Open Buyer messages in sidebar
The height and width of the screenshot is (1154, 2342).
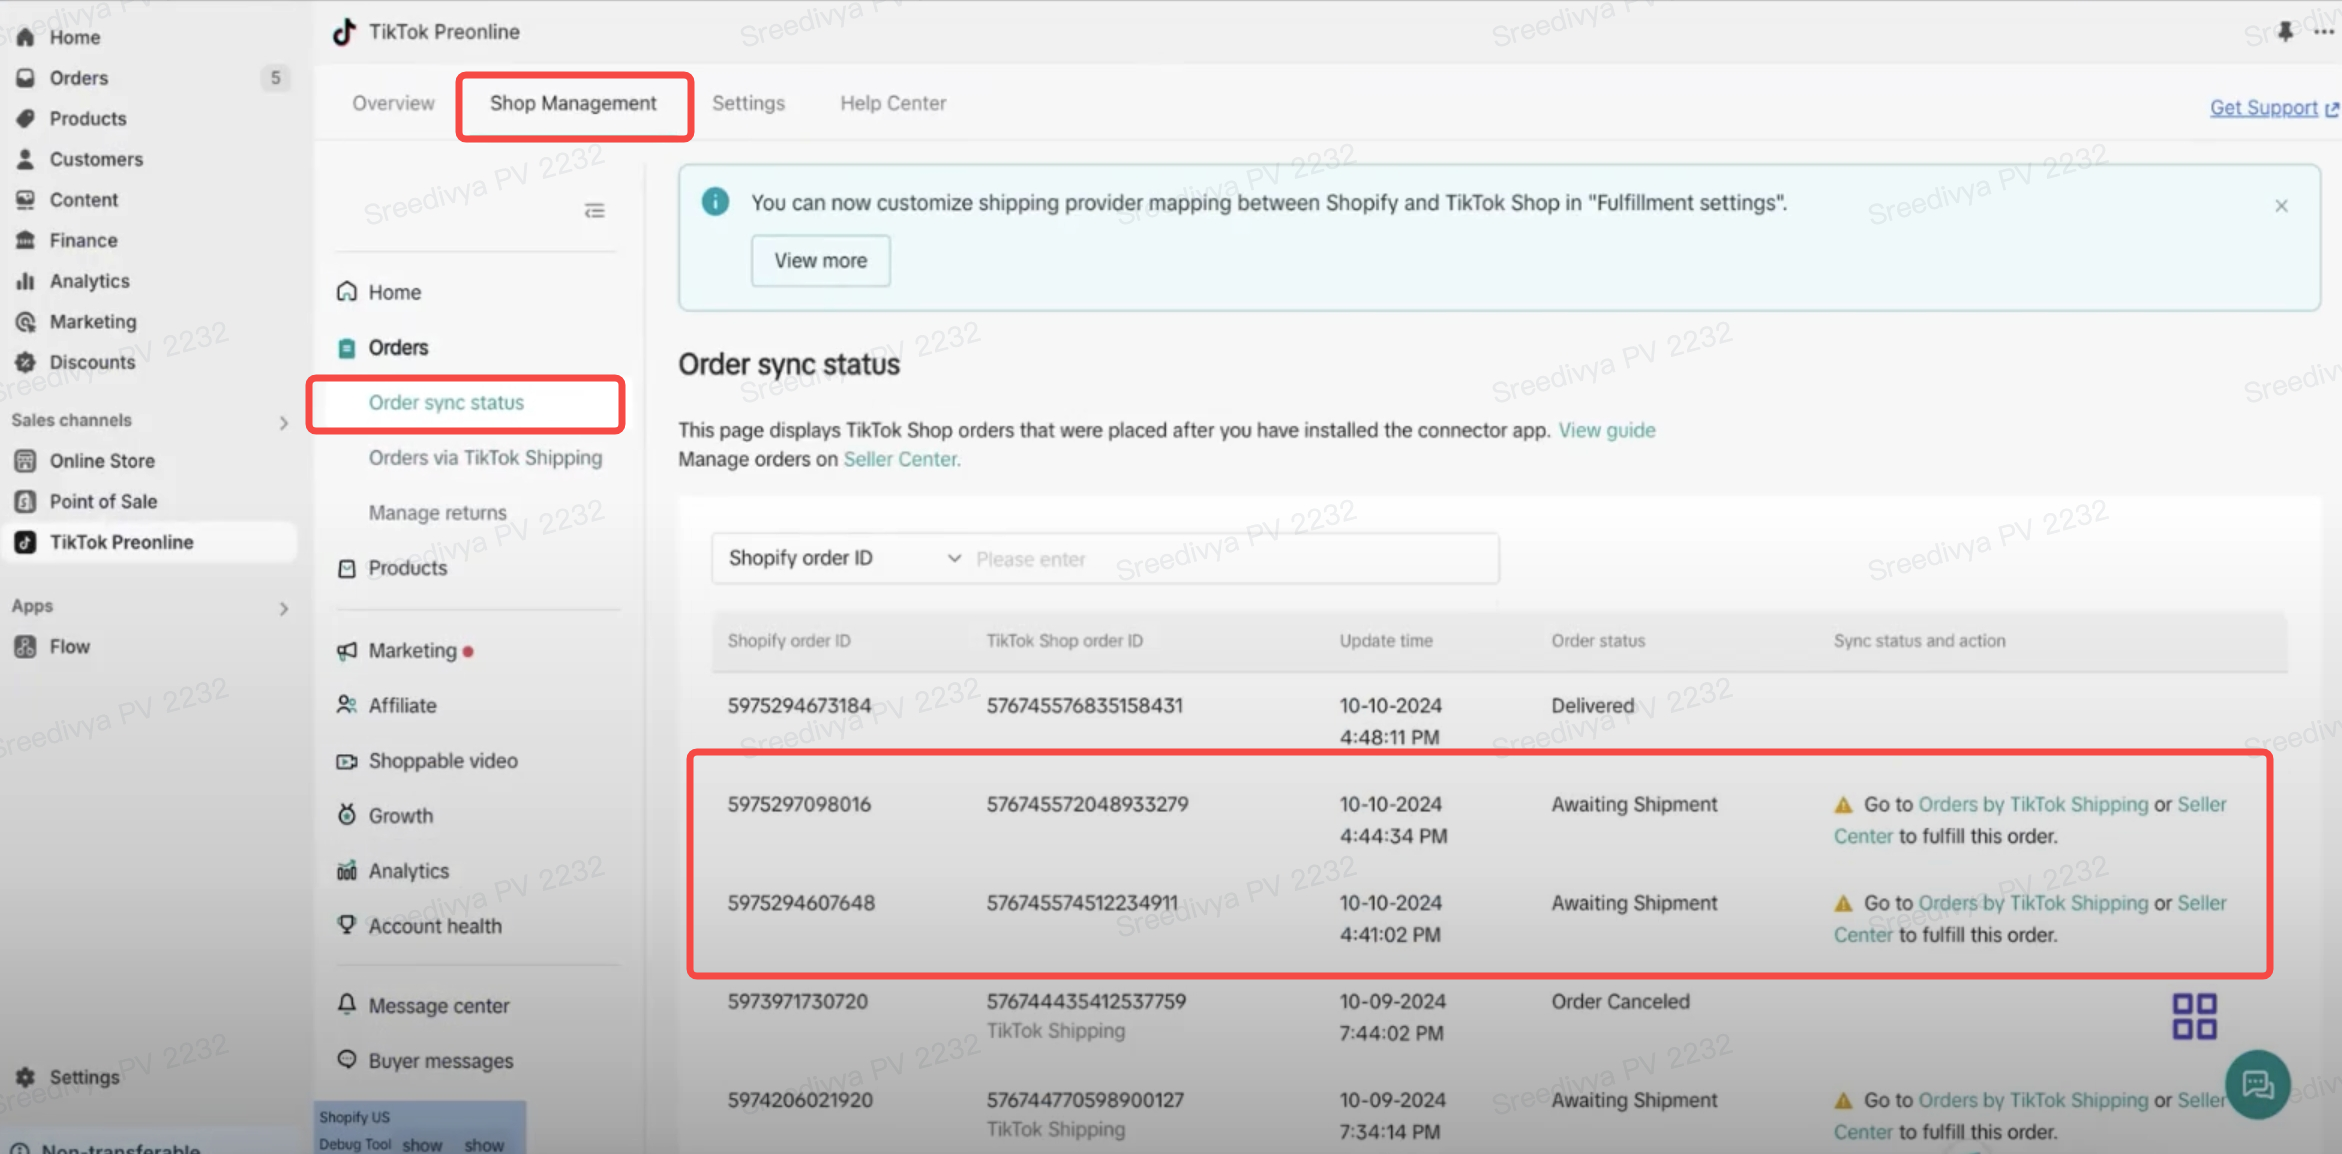click(440, 1060)
